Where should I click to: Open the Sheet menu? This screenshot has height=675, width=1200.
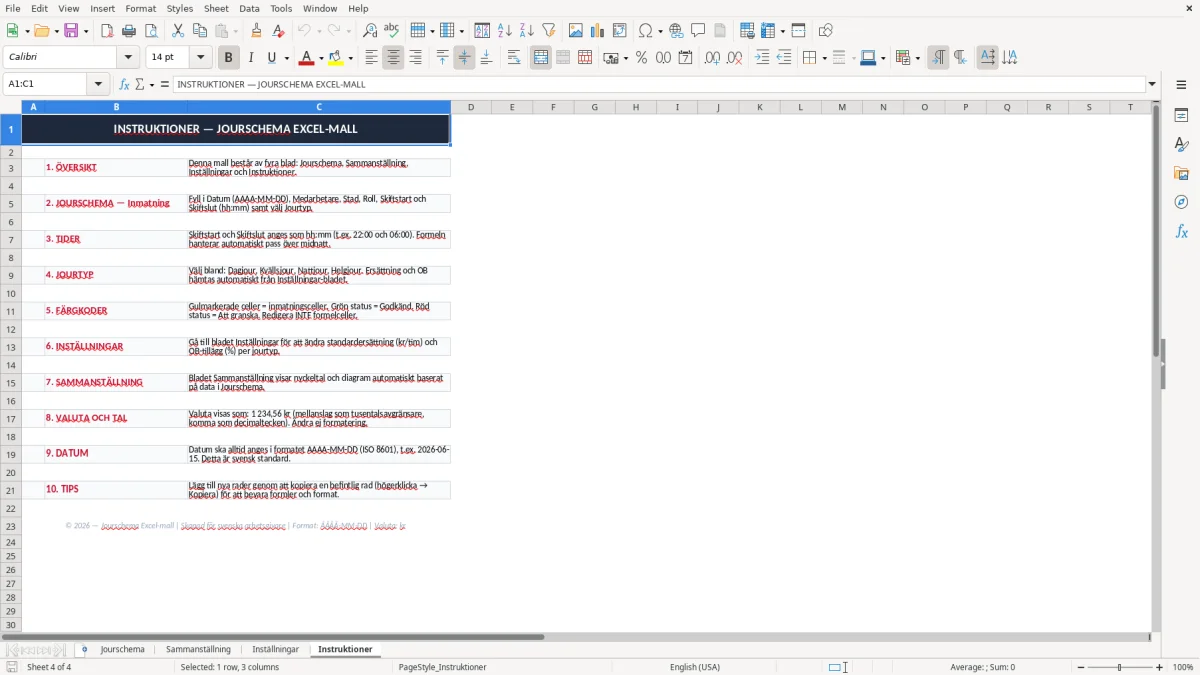click(x=216, y=8)
